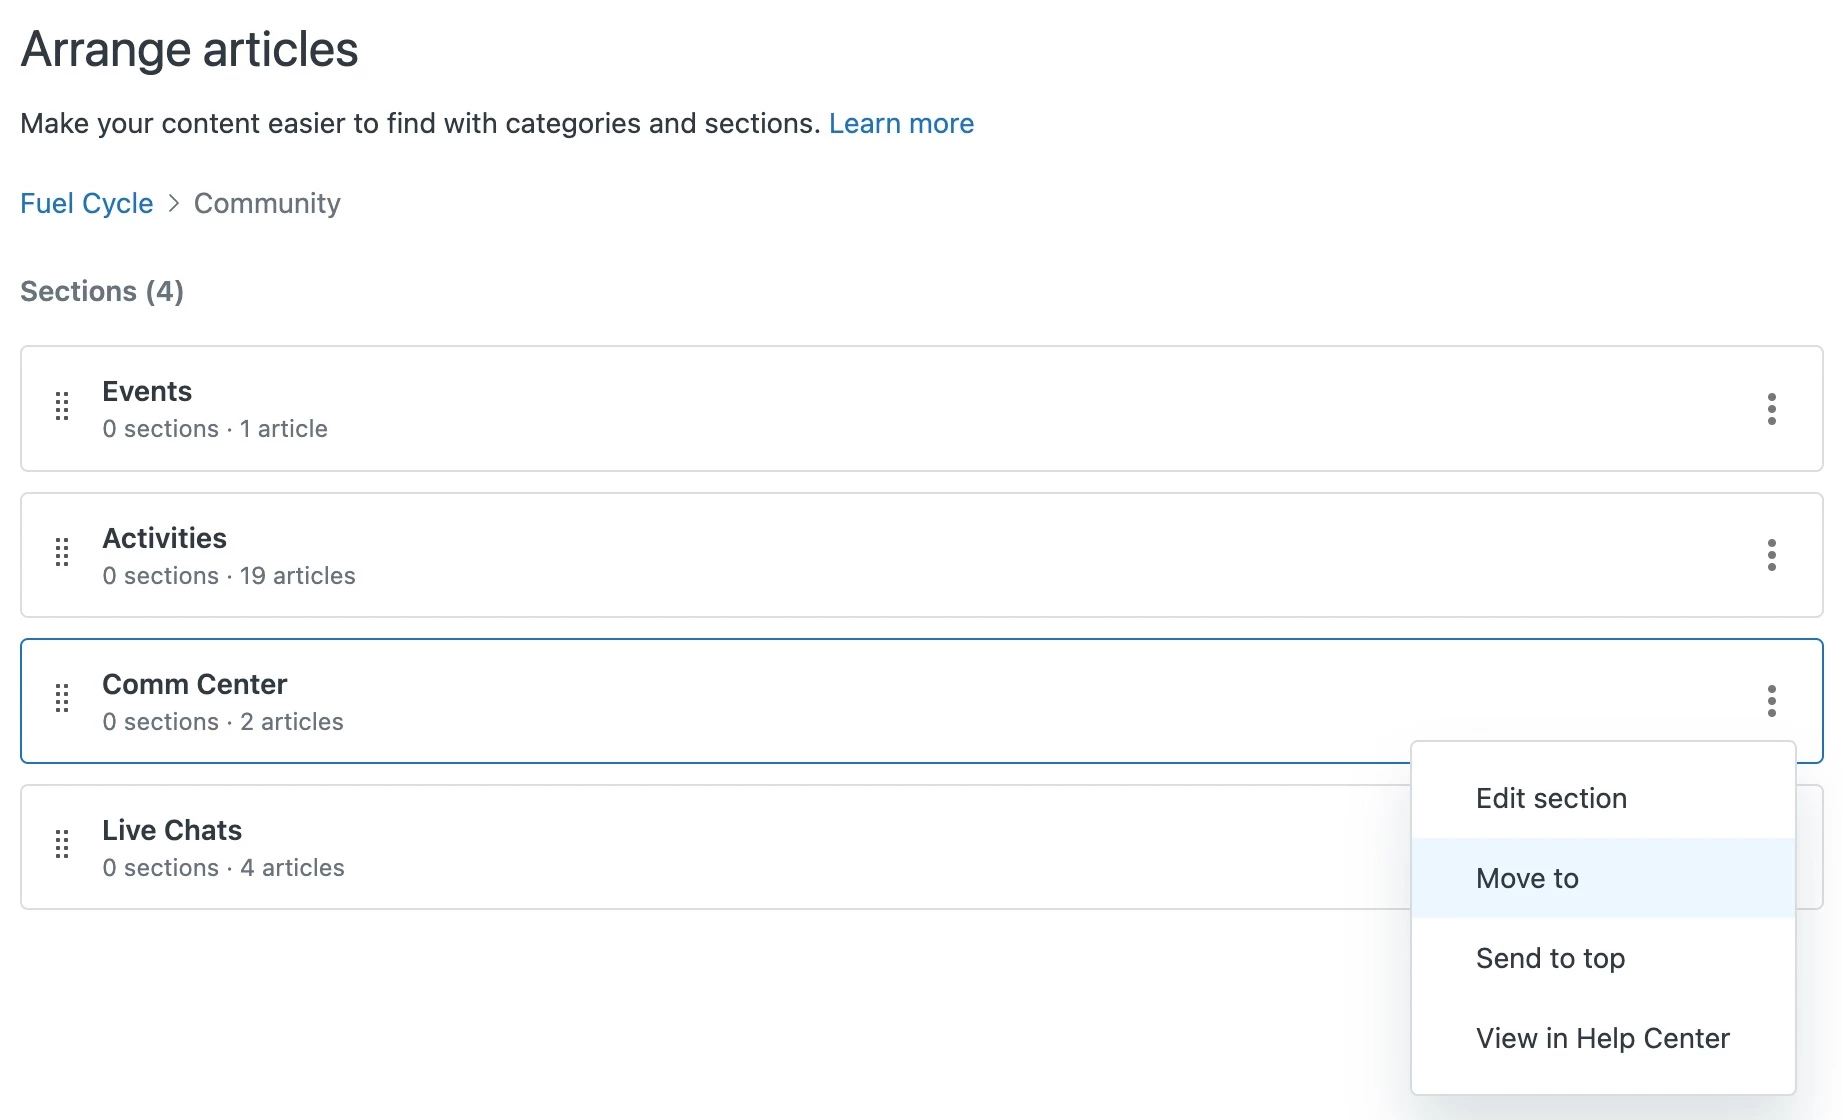Click the Activities row drag handle
Viewport: 1842px width, 1120px height.
click(62, 553)
